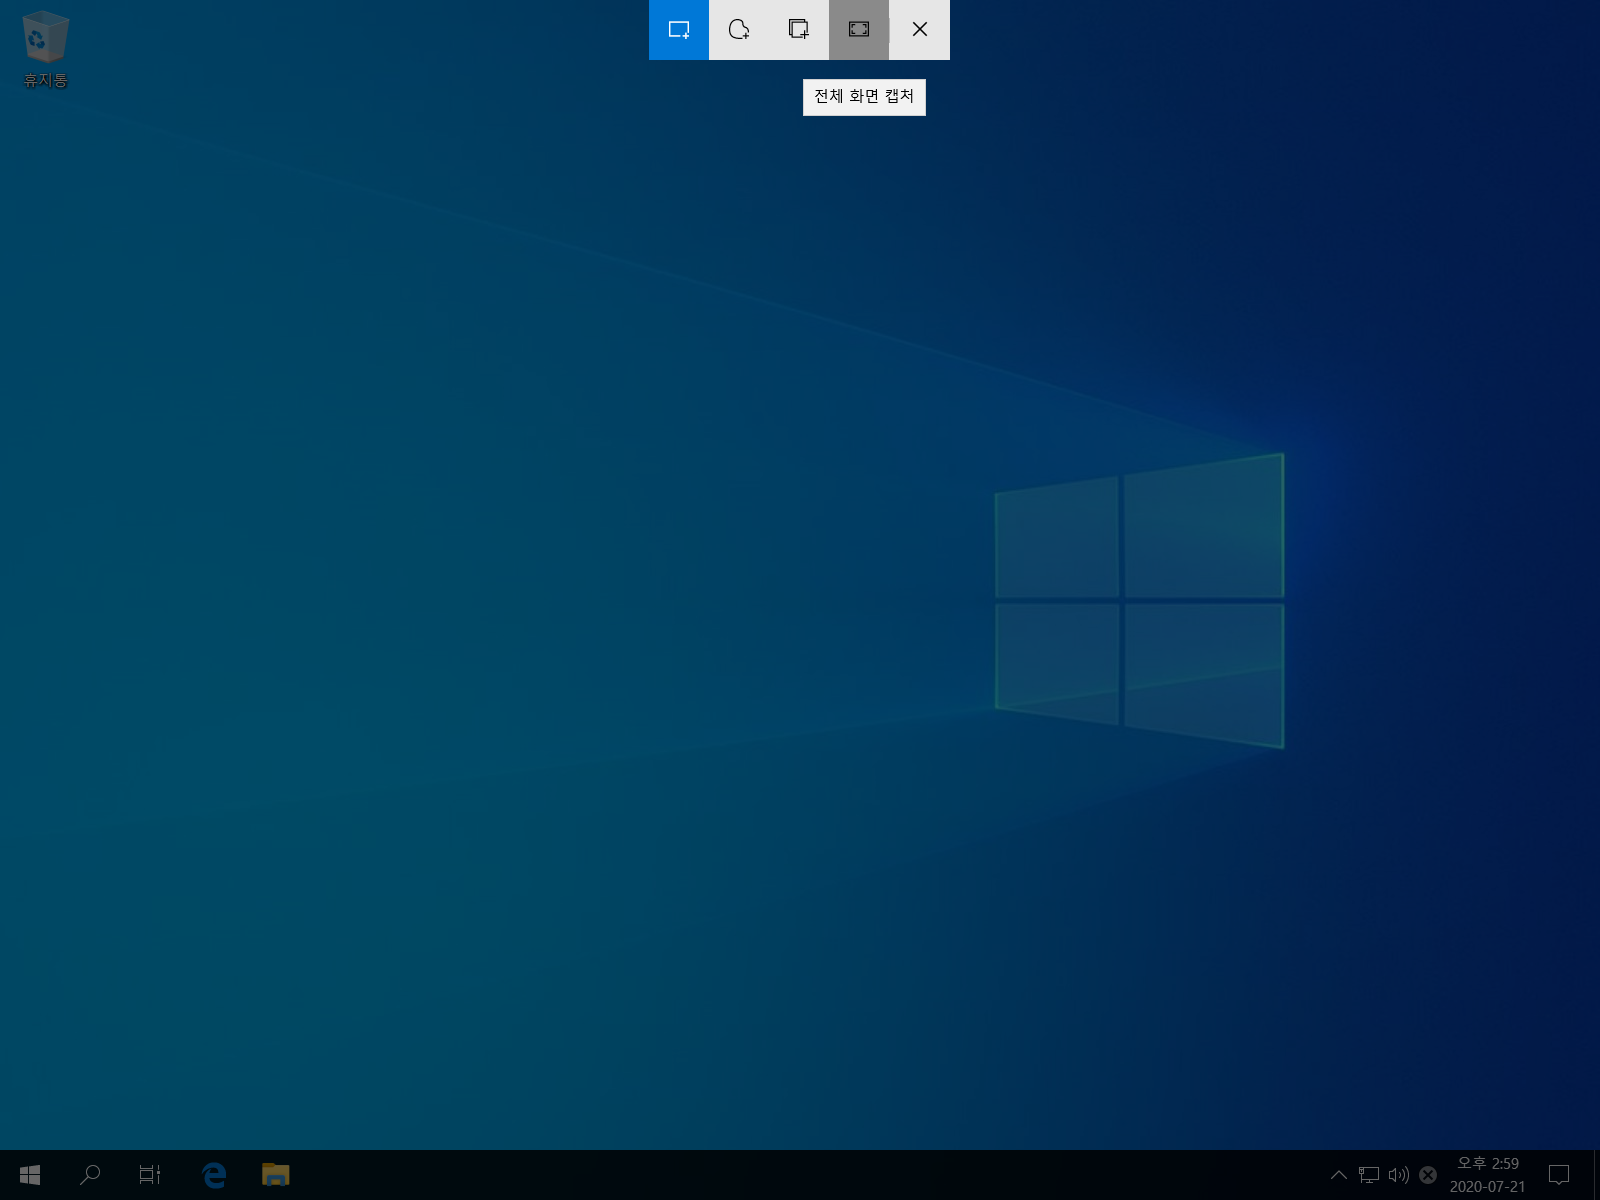1600x1200 pixels.
Task: Click the tray icon marked with an X
Action: (1428, 1175)
